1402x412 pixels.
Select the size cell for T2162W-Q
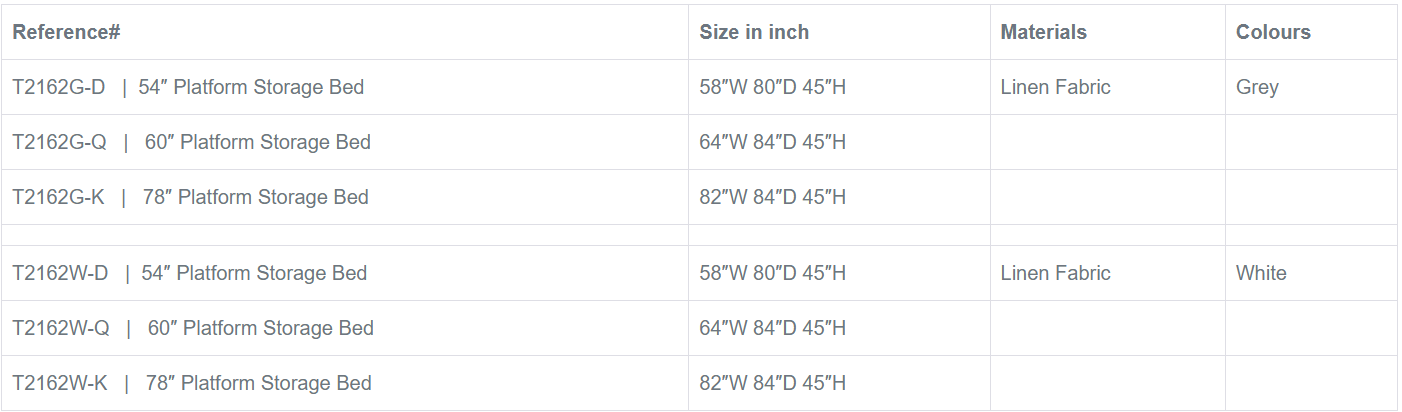point(773,328)
